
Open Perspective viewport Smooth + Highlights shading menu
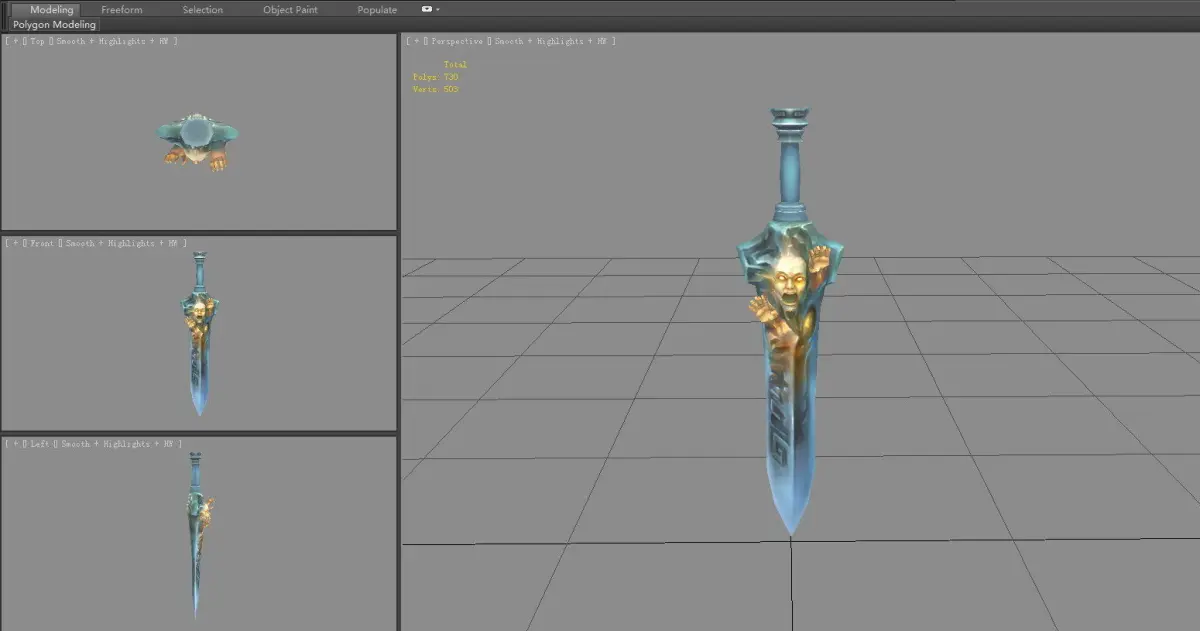point(551,41)
